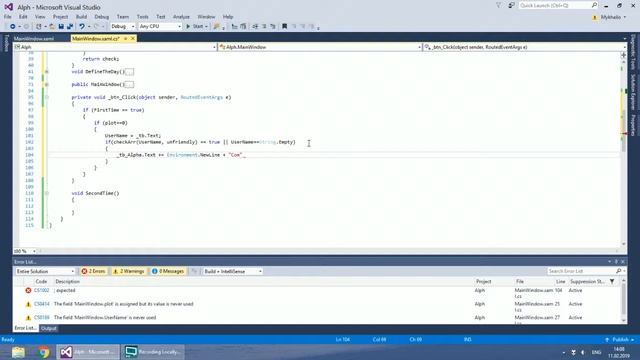The width and height of the screenshot is (640, 360).
Task: Open warning code link CS0414
Action: 41,304
